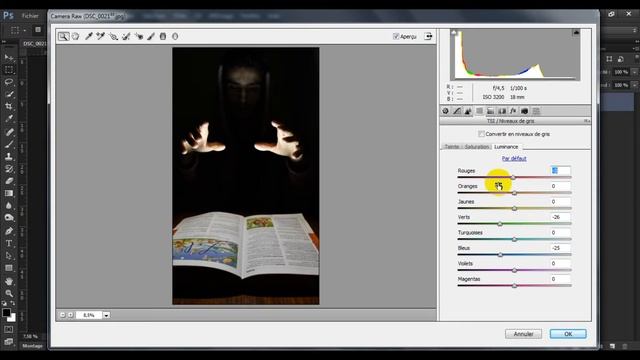Select the Color Sampler tool

pyautogui.click(x=100, y=36)
